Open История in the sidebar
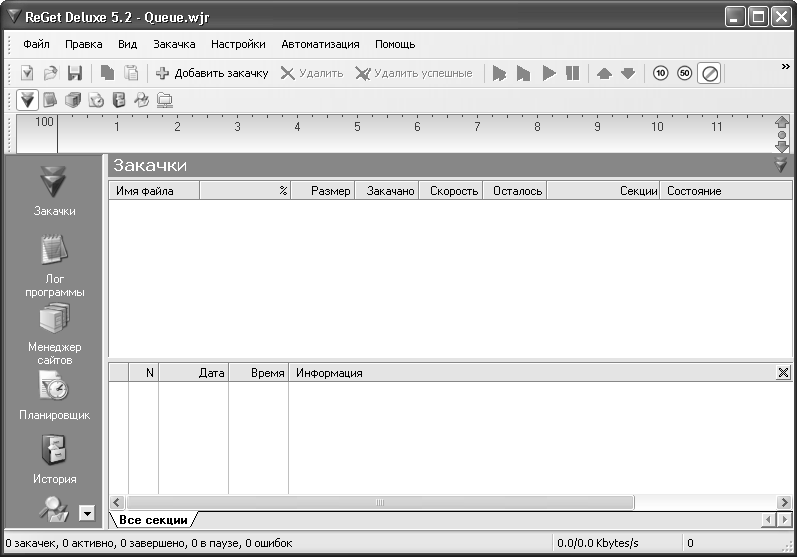Image resolution: width=797 pixels, height=557 pixels. [54, 459]
